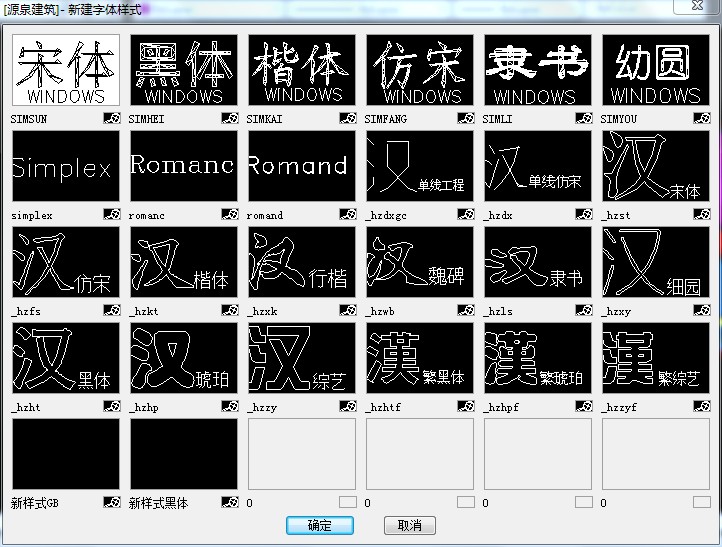
Task: Click the edit icon beside _hzkt
Action: tap(230, 310)
